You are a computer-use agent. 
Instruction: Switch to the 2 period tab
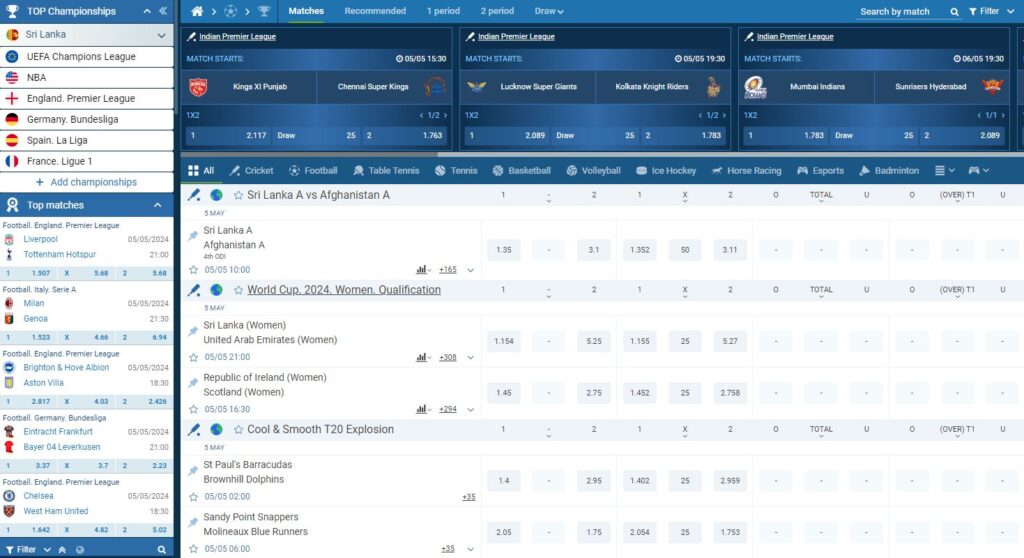pos(497,11)
